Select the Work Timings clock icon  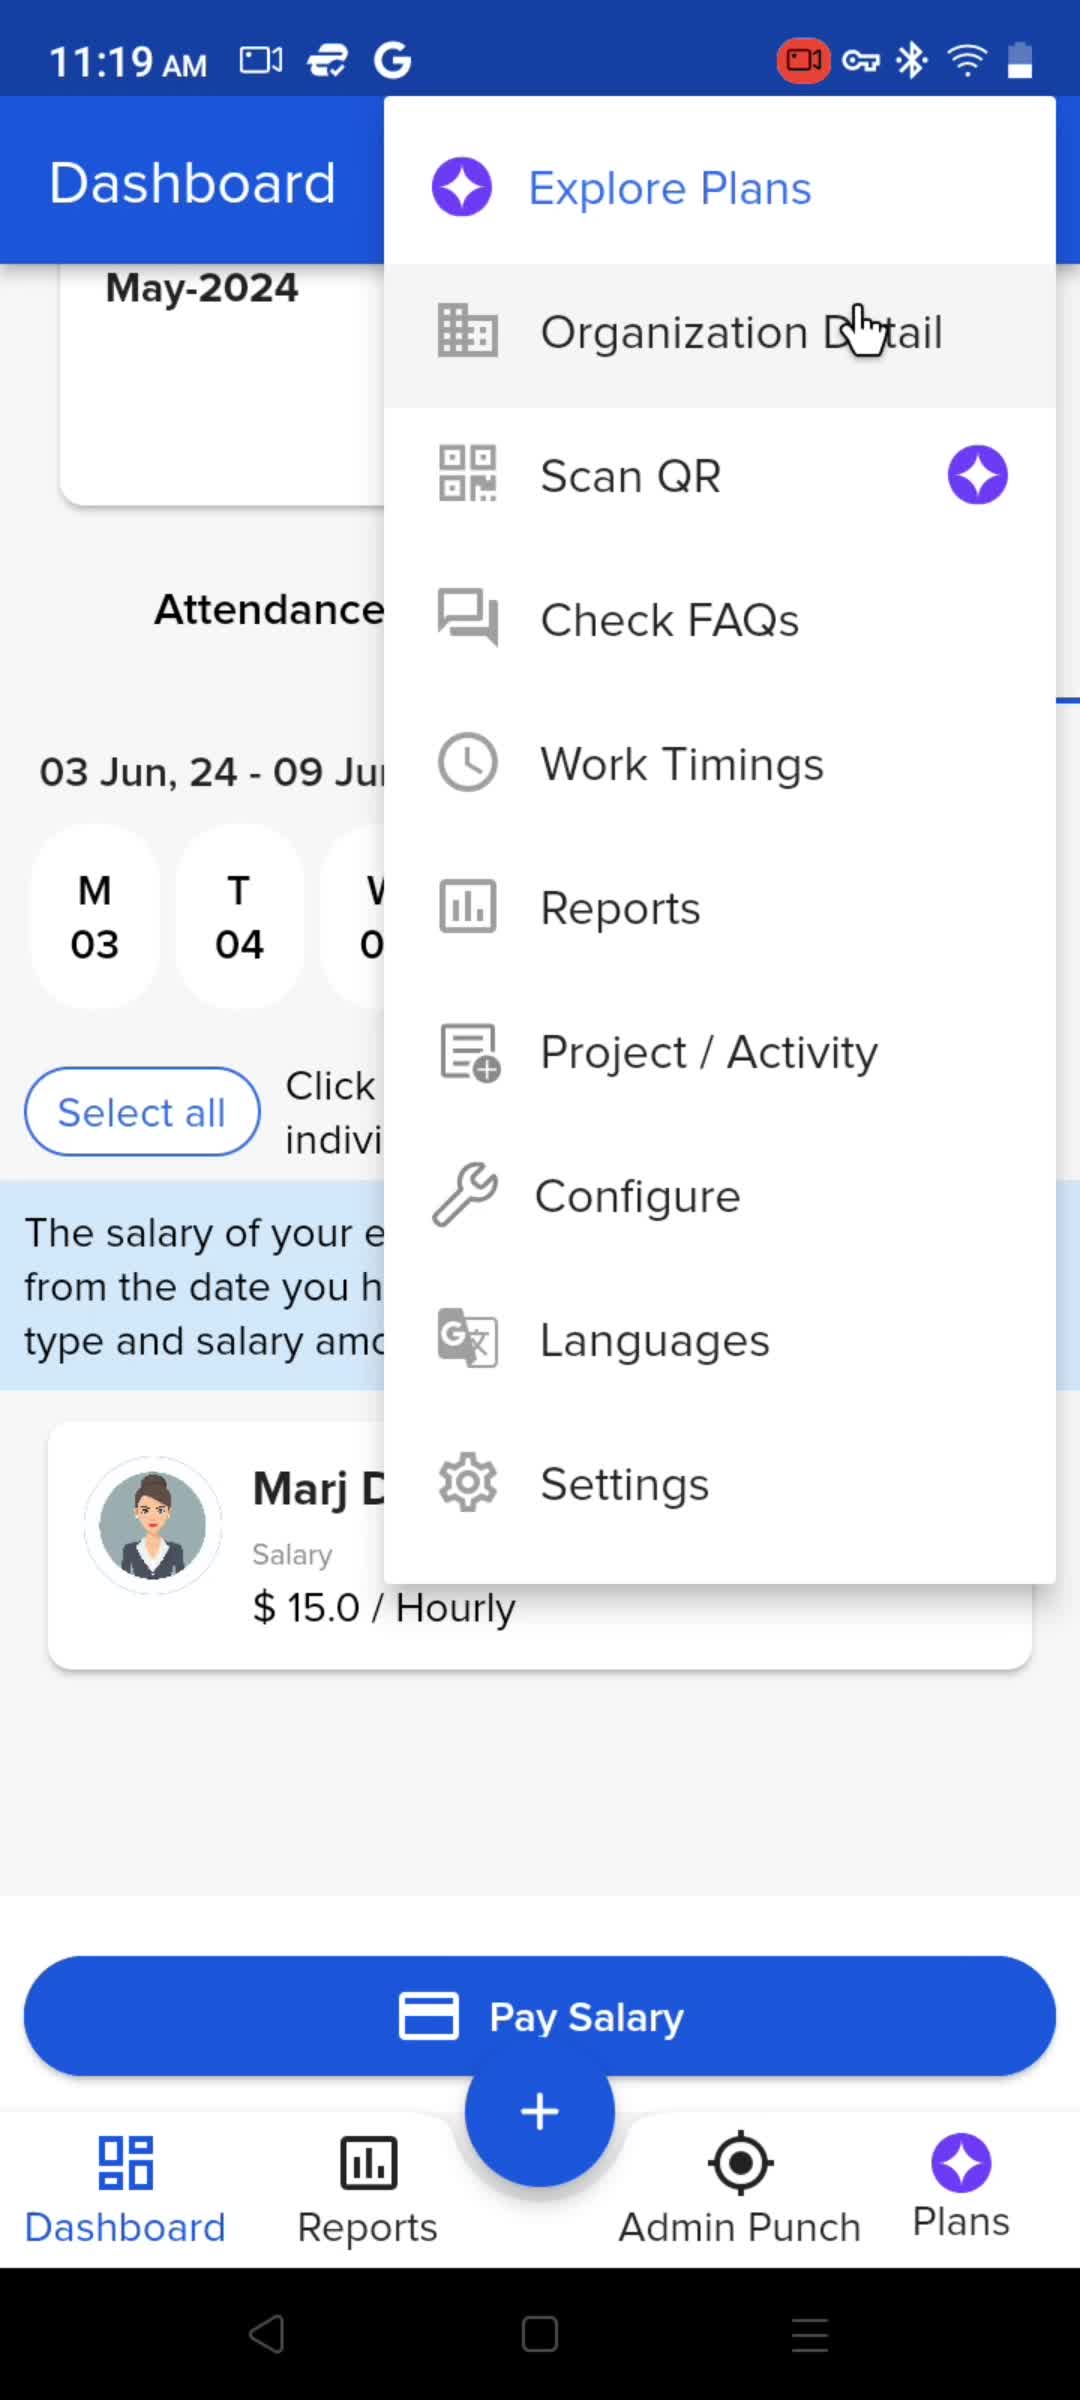467,762
